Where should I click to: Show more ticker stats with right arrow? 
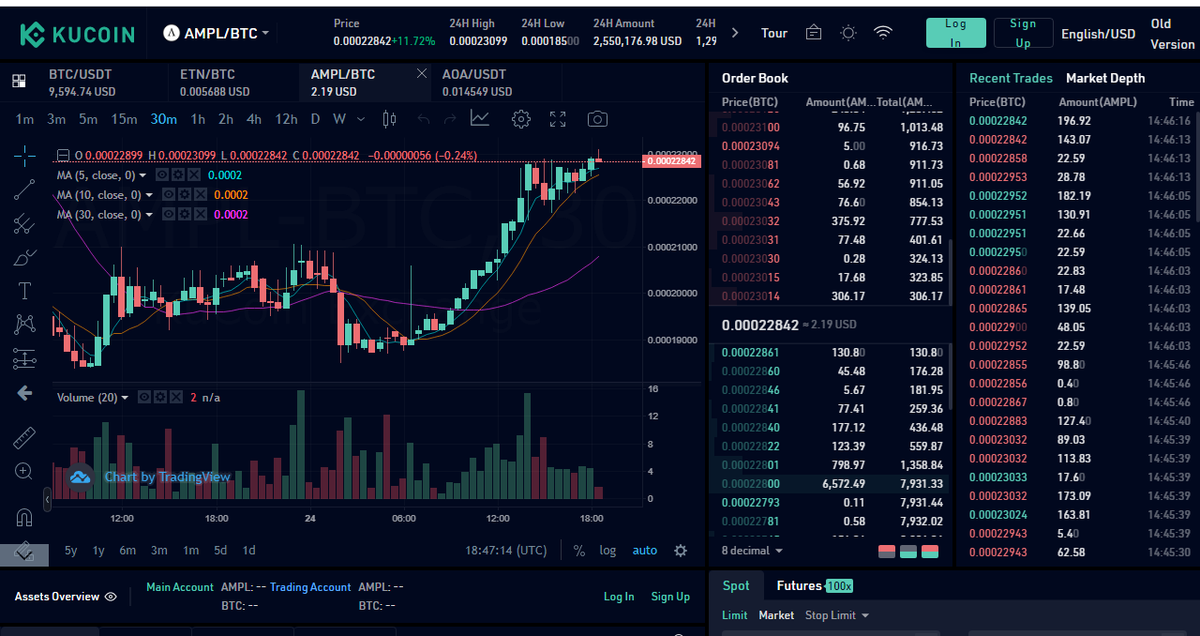click(x=736, y=33)
